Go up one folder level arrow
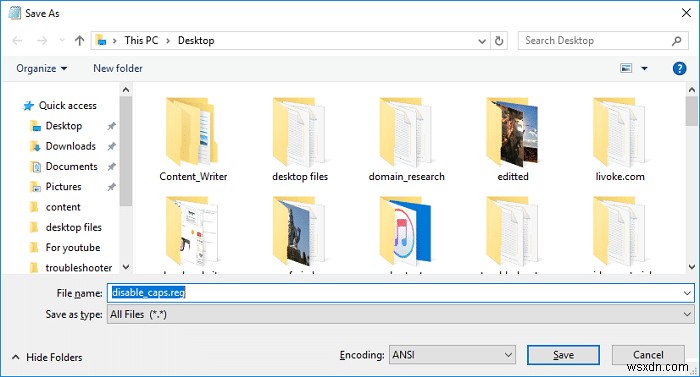Image resolution: width=700 pixels, height=377 pixels. click(79, 41)
